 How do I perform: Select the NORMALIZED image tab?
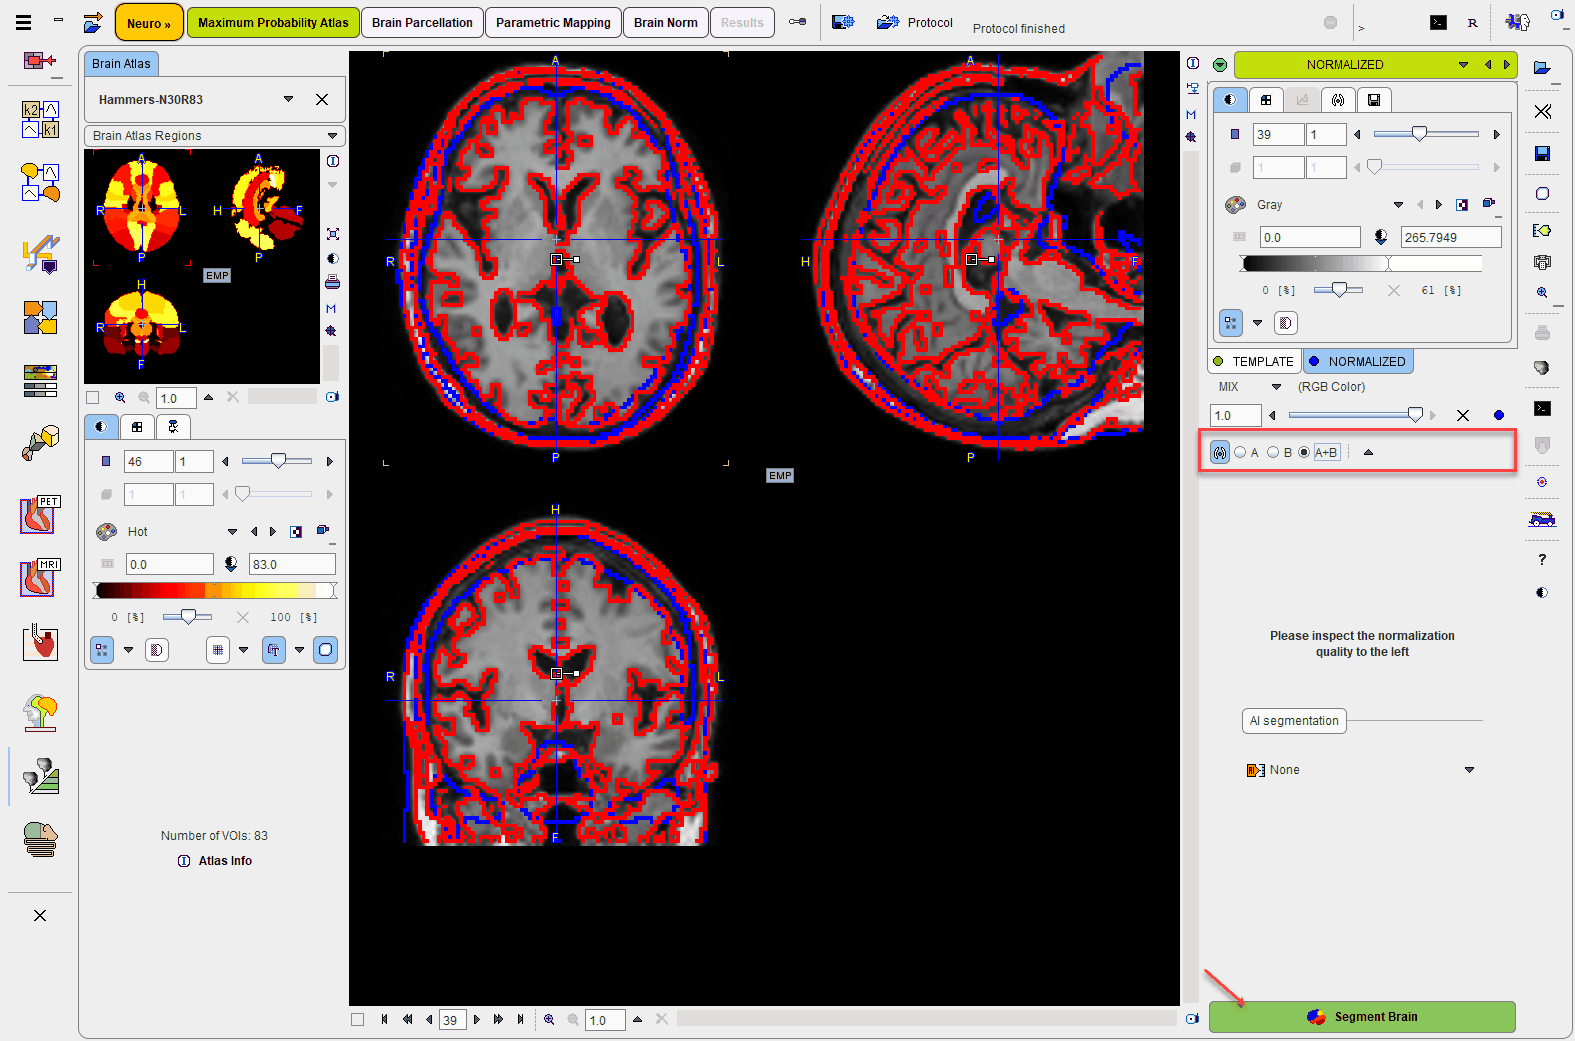[x=1358, y=361]
